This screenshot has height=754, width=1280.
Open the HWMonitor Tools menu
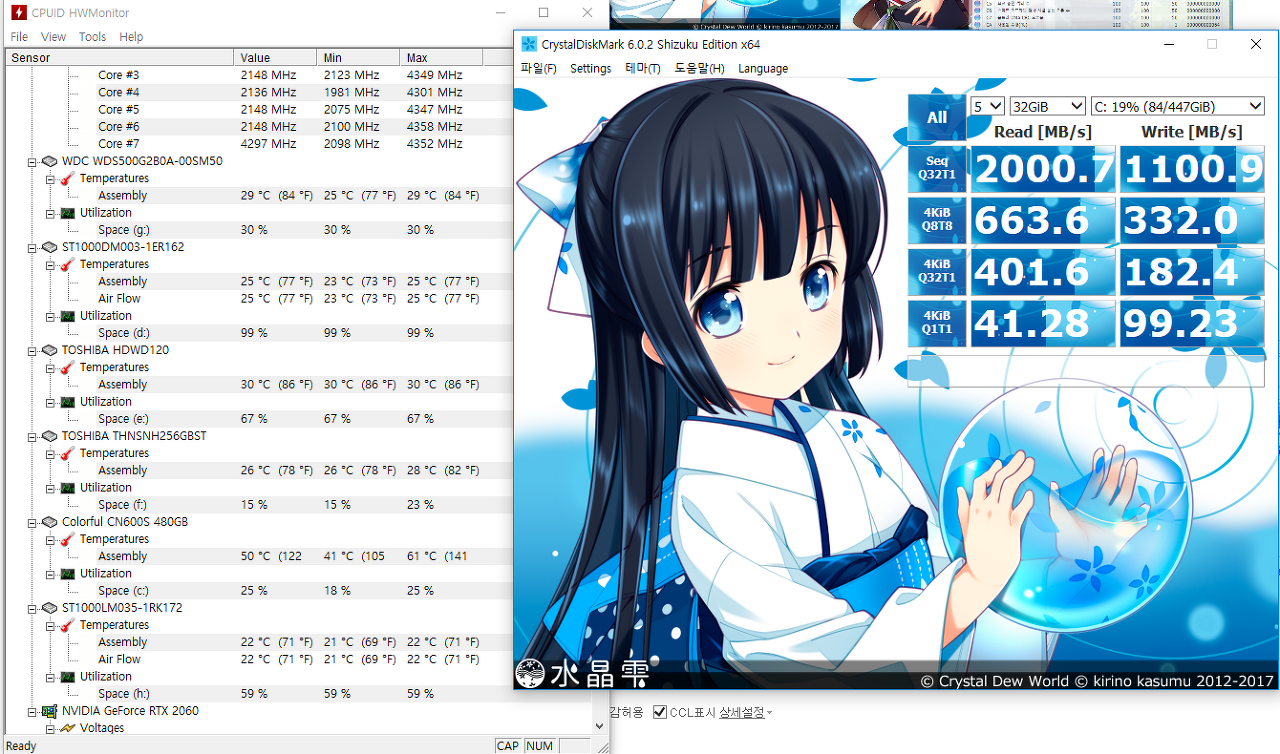coord(92,37)
